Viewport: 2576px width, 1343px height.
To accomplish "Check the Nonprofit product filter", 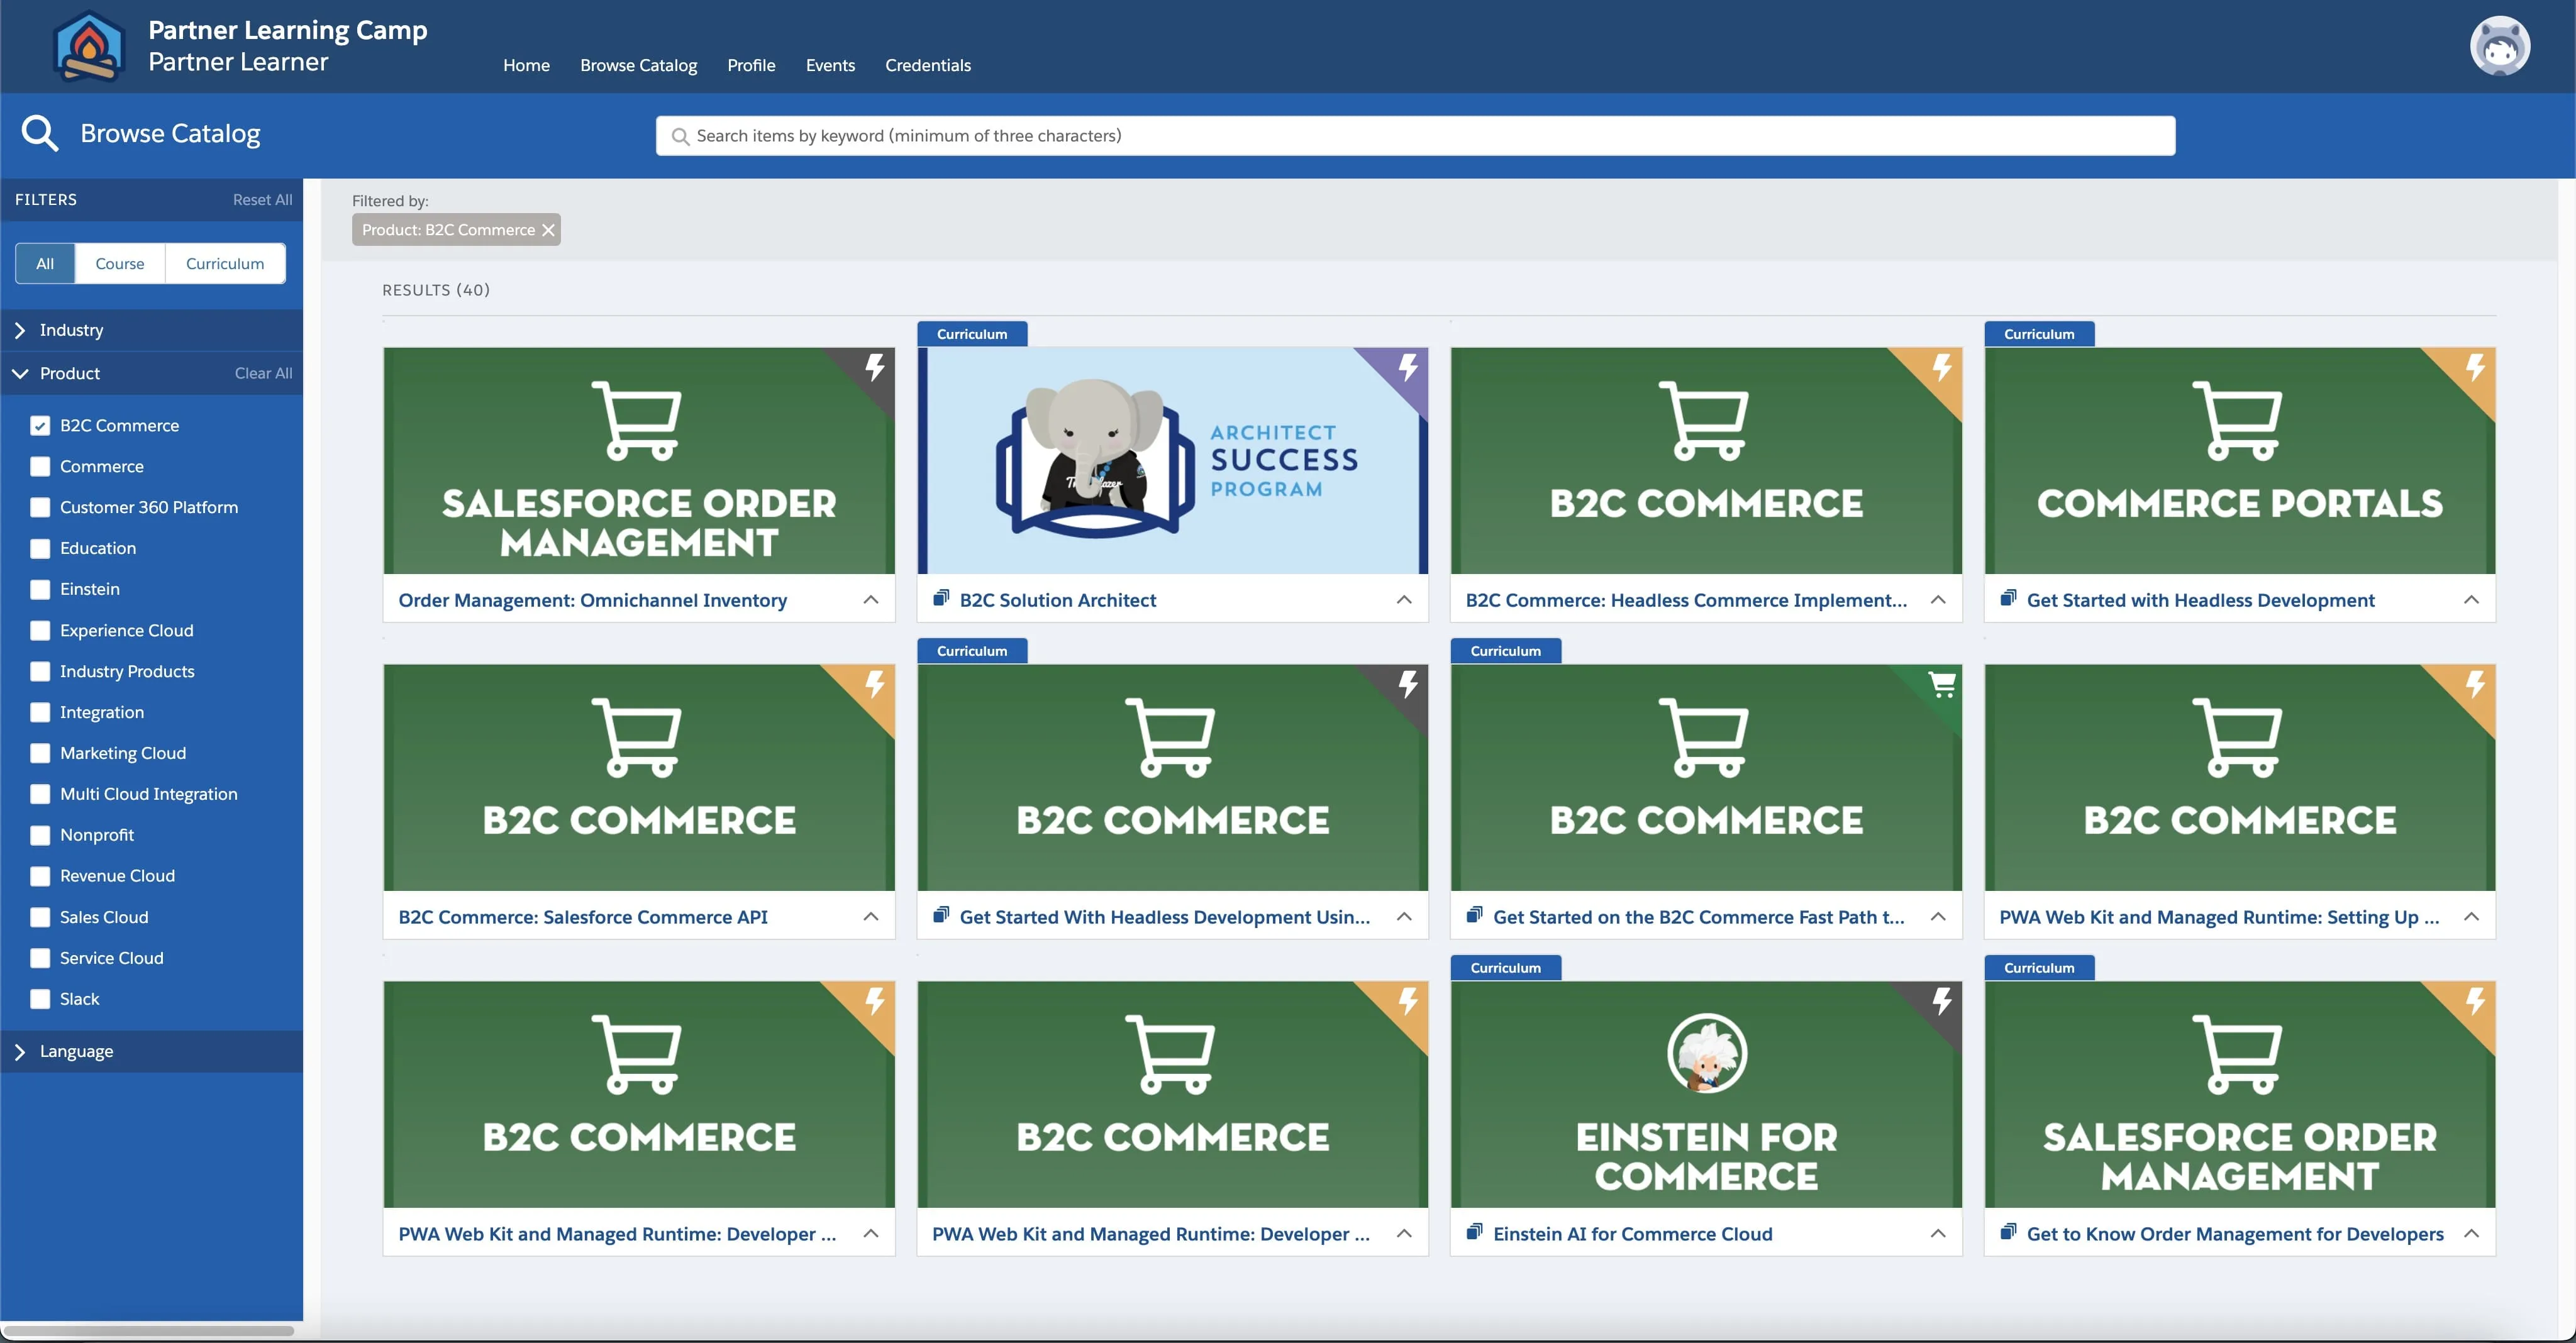I will [x=40, y=835].
